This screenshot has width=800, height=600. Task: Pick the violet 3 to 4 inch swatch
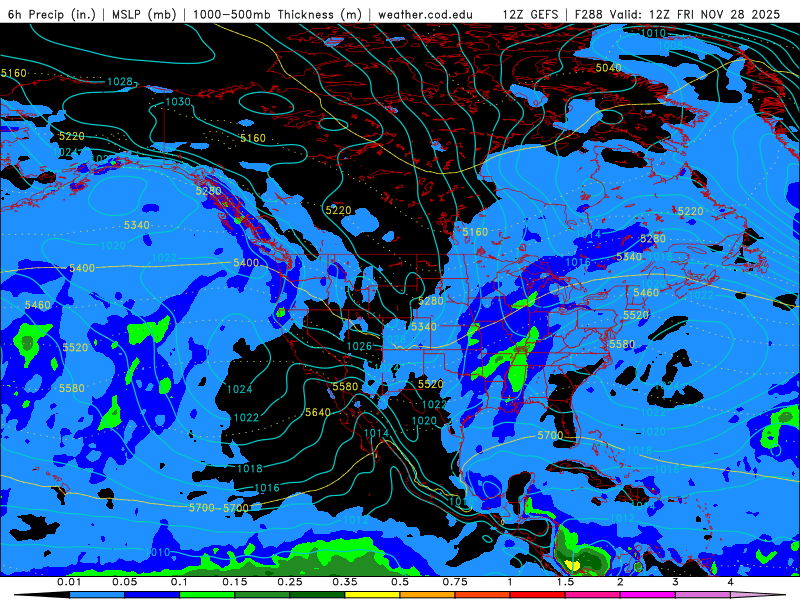[703, 595]
